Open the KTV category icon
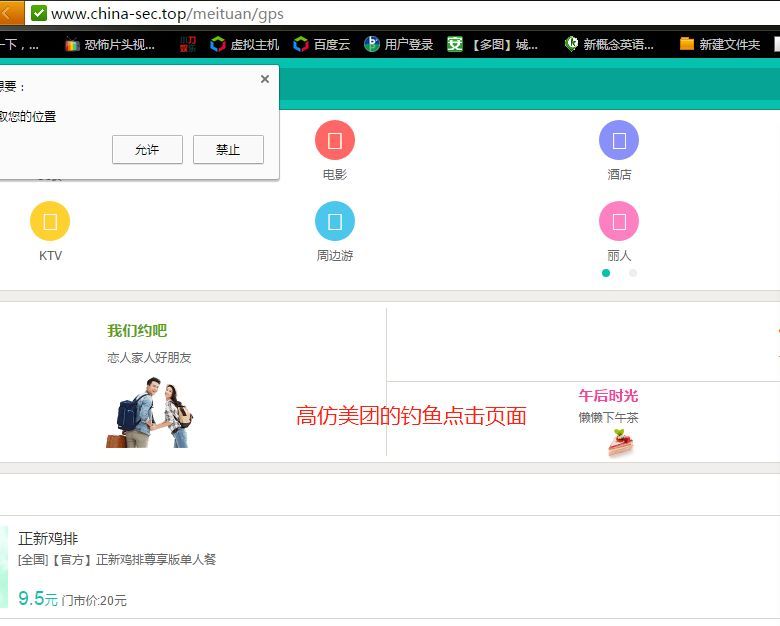780x626 pixels. 50,221
